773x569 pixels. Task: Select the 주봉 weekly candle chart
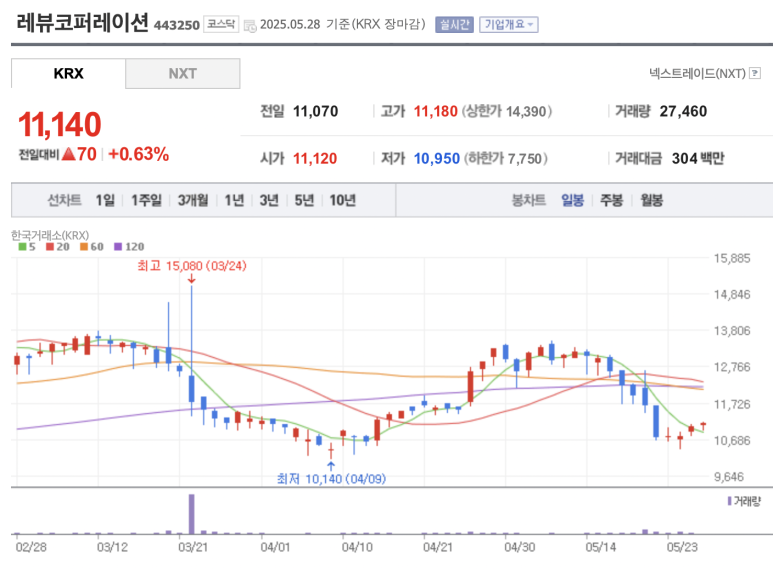coord(611,200)
